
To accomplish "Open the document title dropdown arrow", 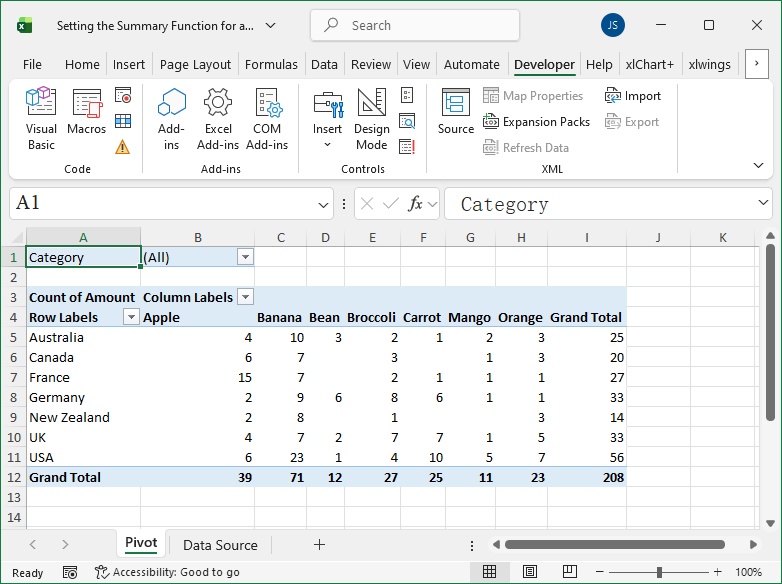I will click(270, 25).
